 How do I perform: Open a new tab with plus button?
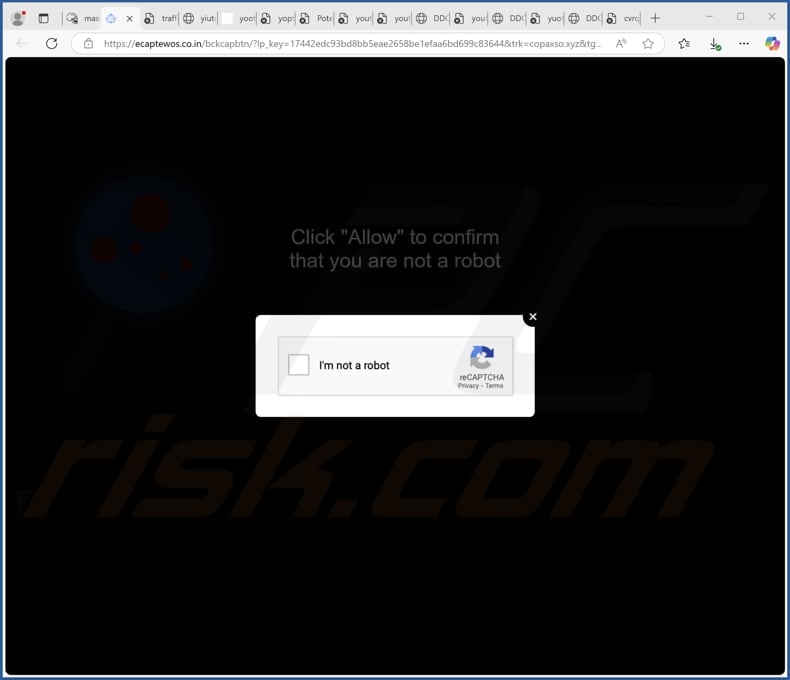pyautogui.click(x=655, y=19)
